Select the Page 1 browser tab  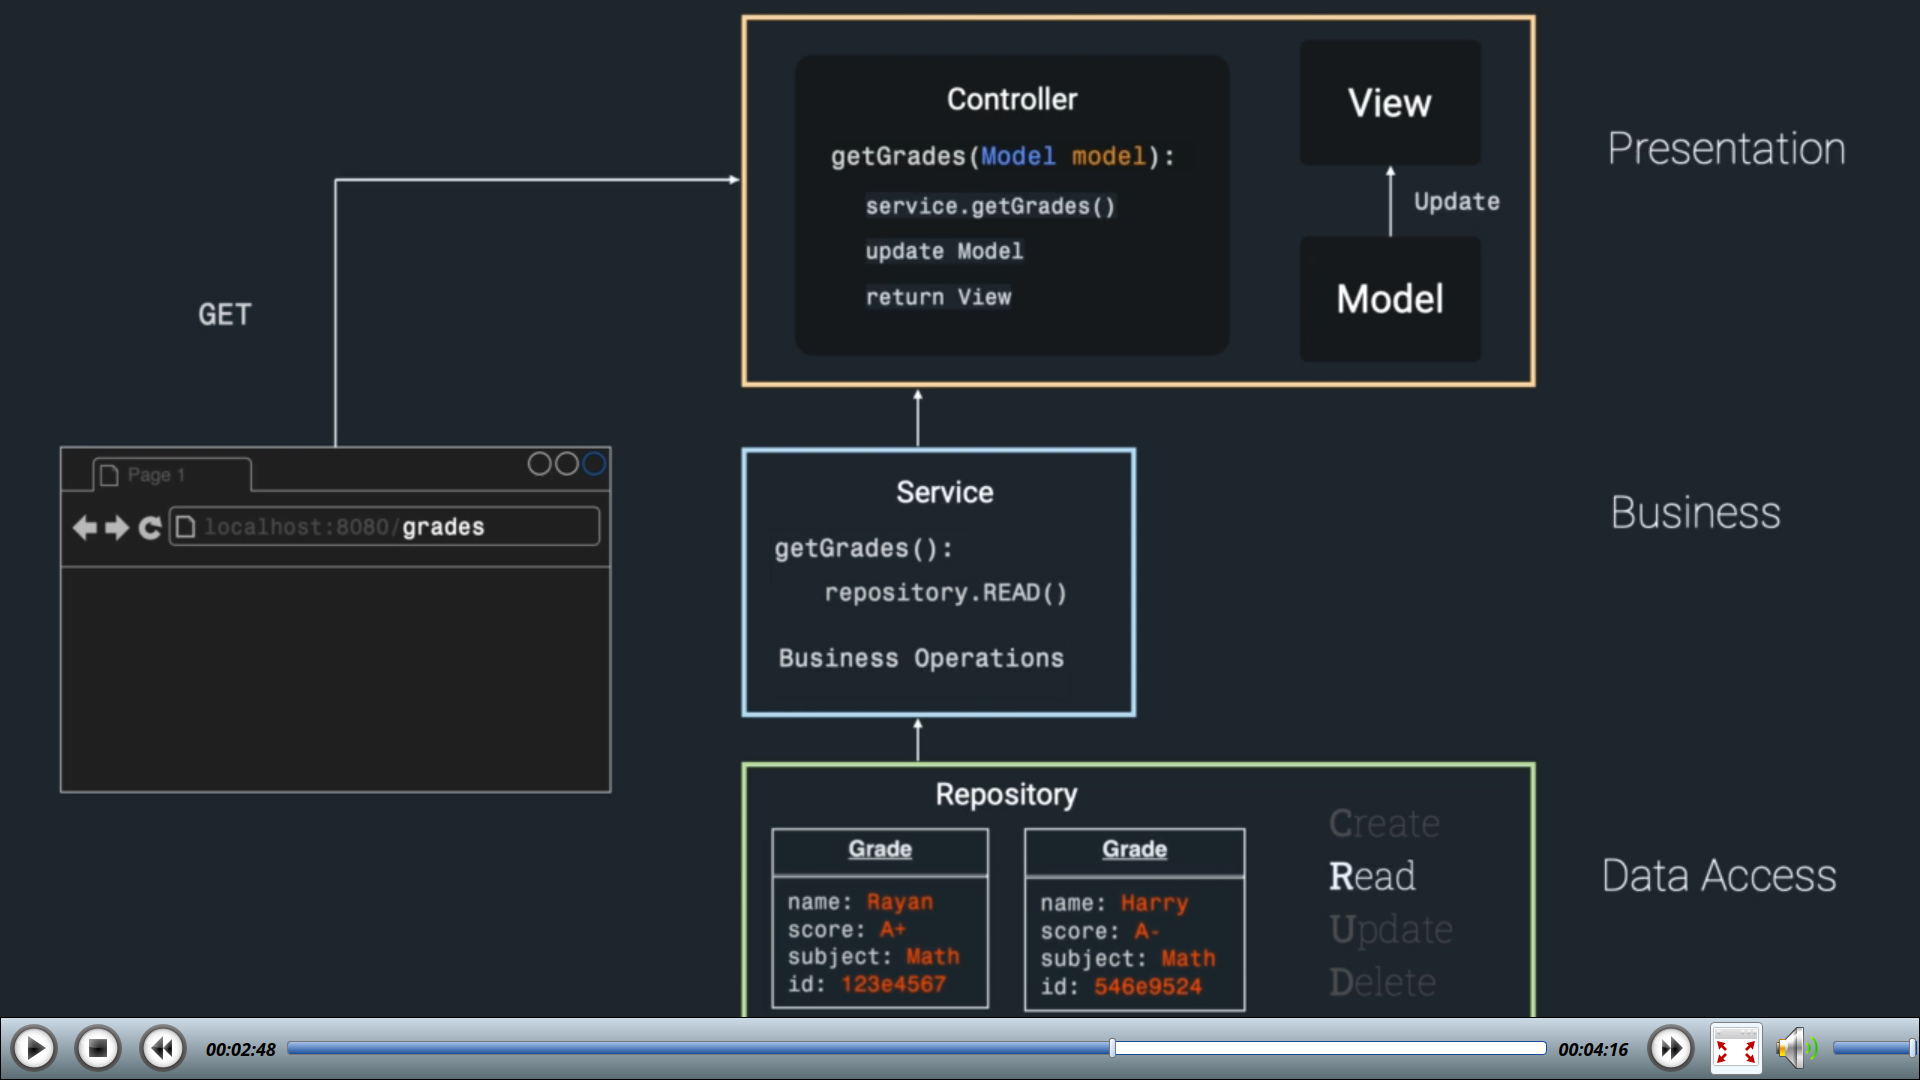point(170,475)
